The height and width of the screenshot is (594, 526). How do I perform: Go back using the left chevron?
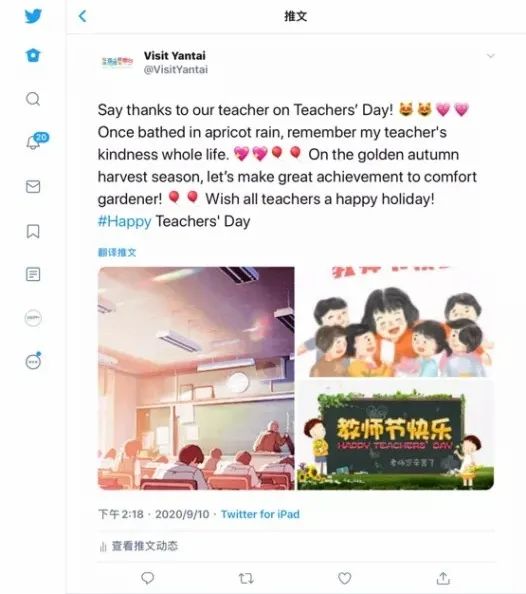82,16
